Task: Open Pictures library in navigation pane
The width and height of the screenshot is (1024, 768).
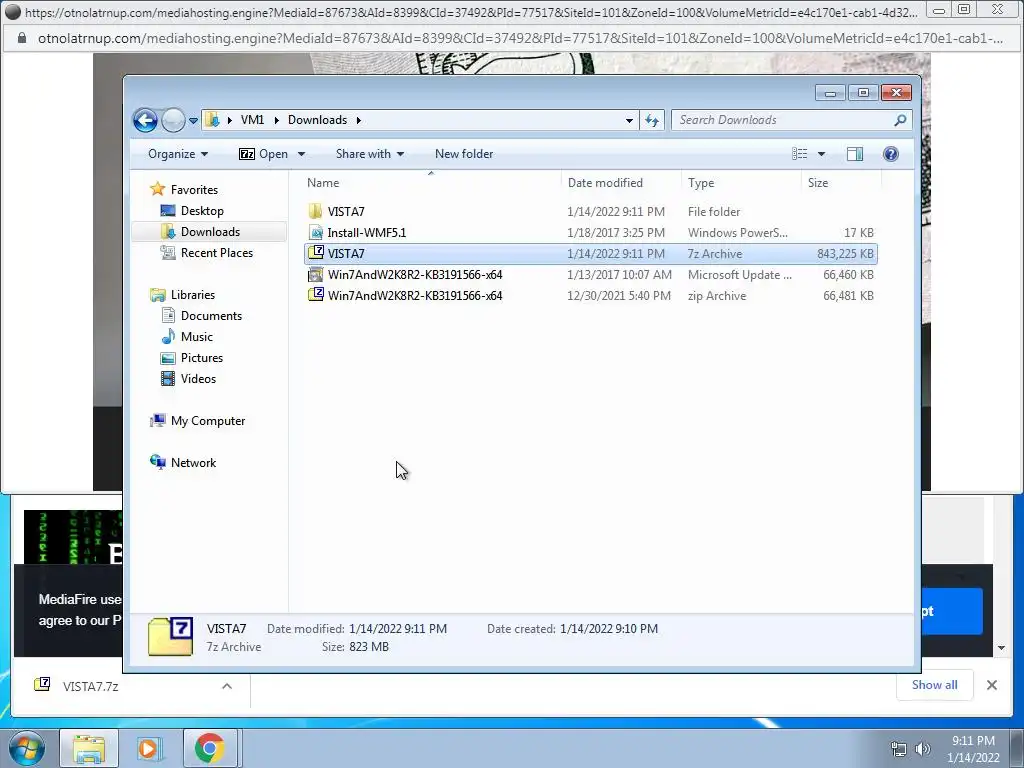Action: (x=202, y=358)
